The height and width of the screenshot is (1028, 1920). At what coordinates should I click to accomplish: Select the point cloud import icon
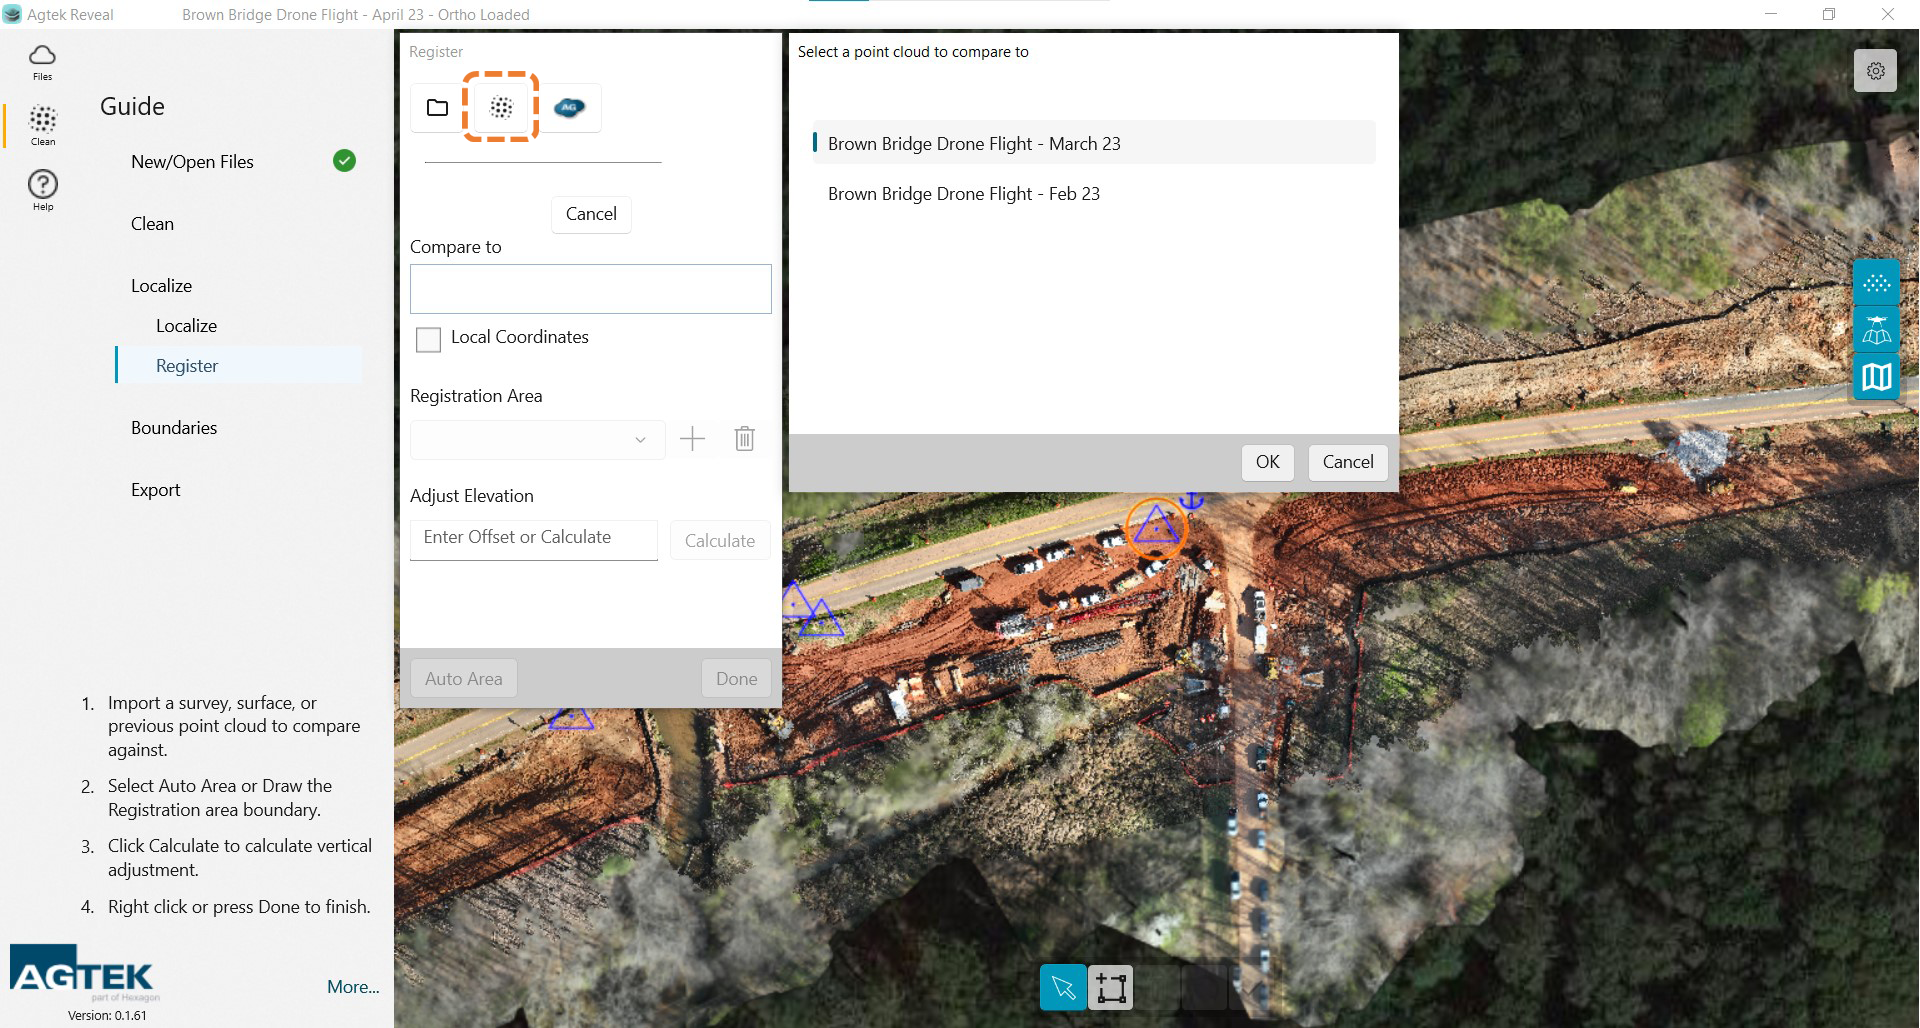(501, 108)
